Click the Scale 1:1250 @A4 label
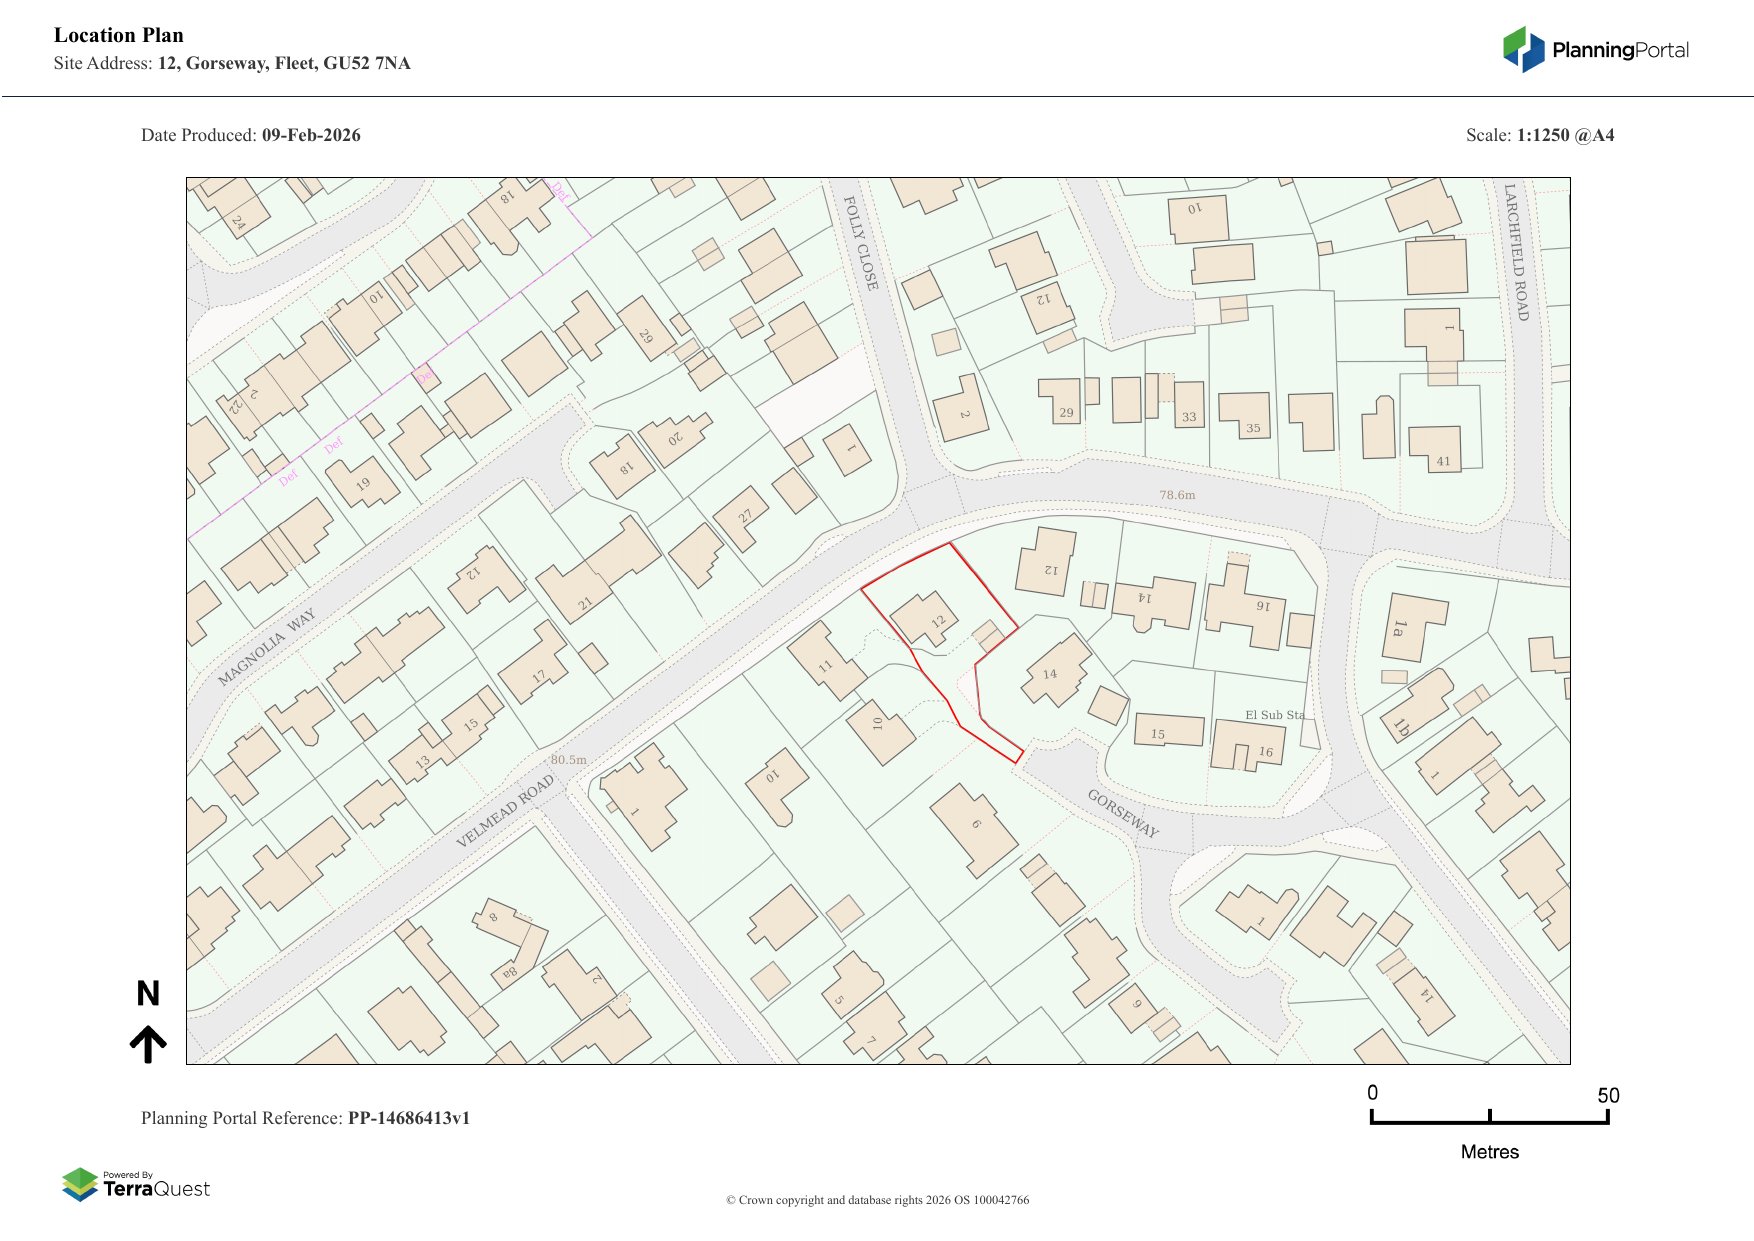Image resolution: width=1754 pixels, height=1241 pixels. (x=1539, y=135)
